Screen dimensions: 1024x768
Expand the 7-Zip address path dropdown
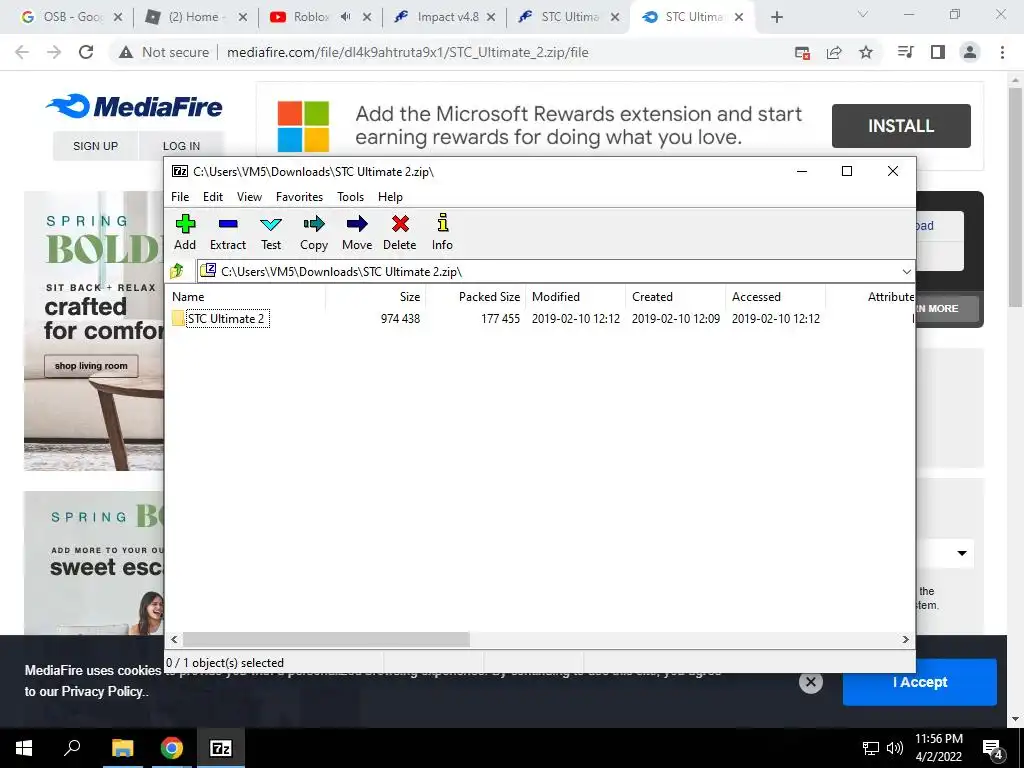[906, 272]
